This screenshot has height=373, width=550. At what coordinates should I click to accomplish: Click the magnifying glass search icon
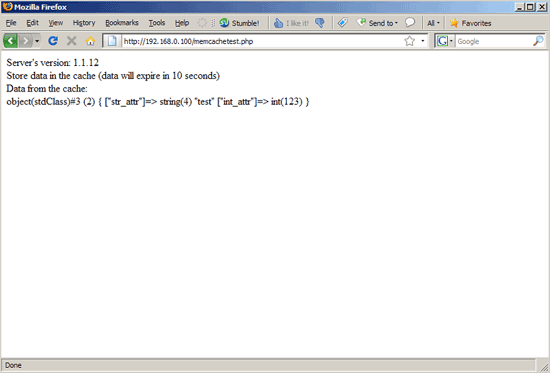tap(538, 41)
